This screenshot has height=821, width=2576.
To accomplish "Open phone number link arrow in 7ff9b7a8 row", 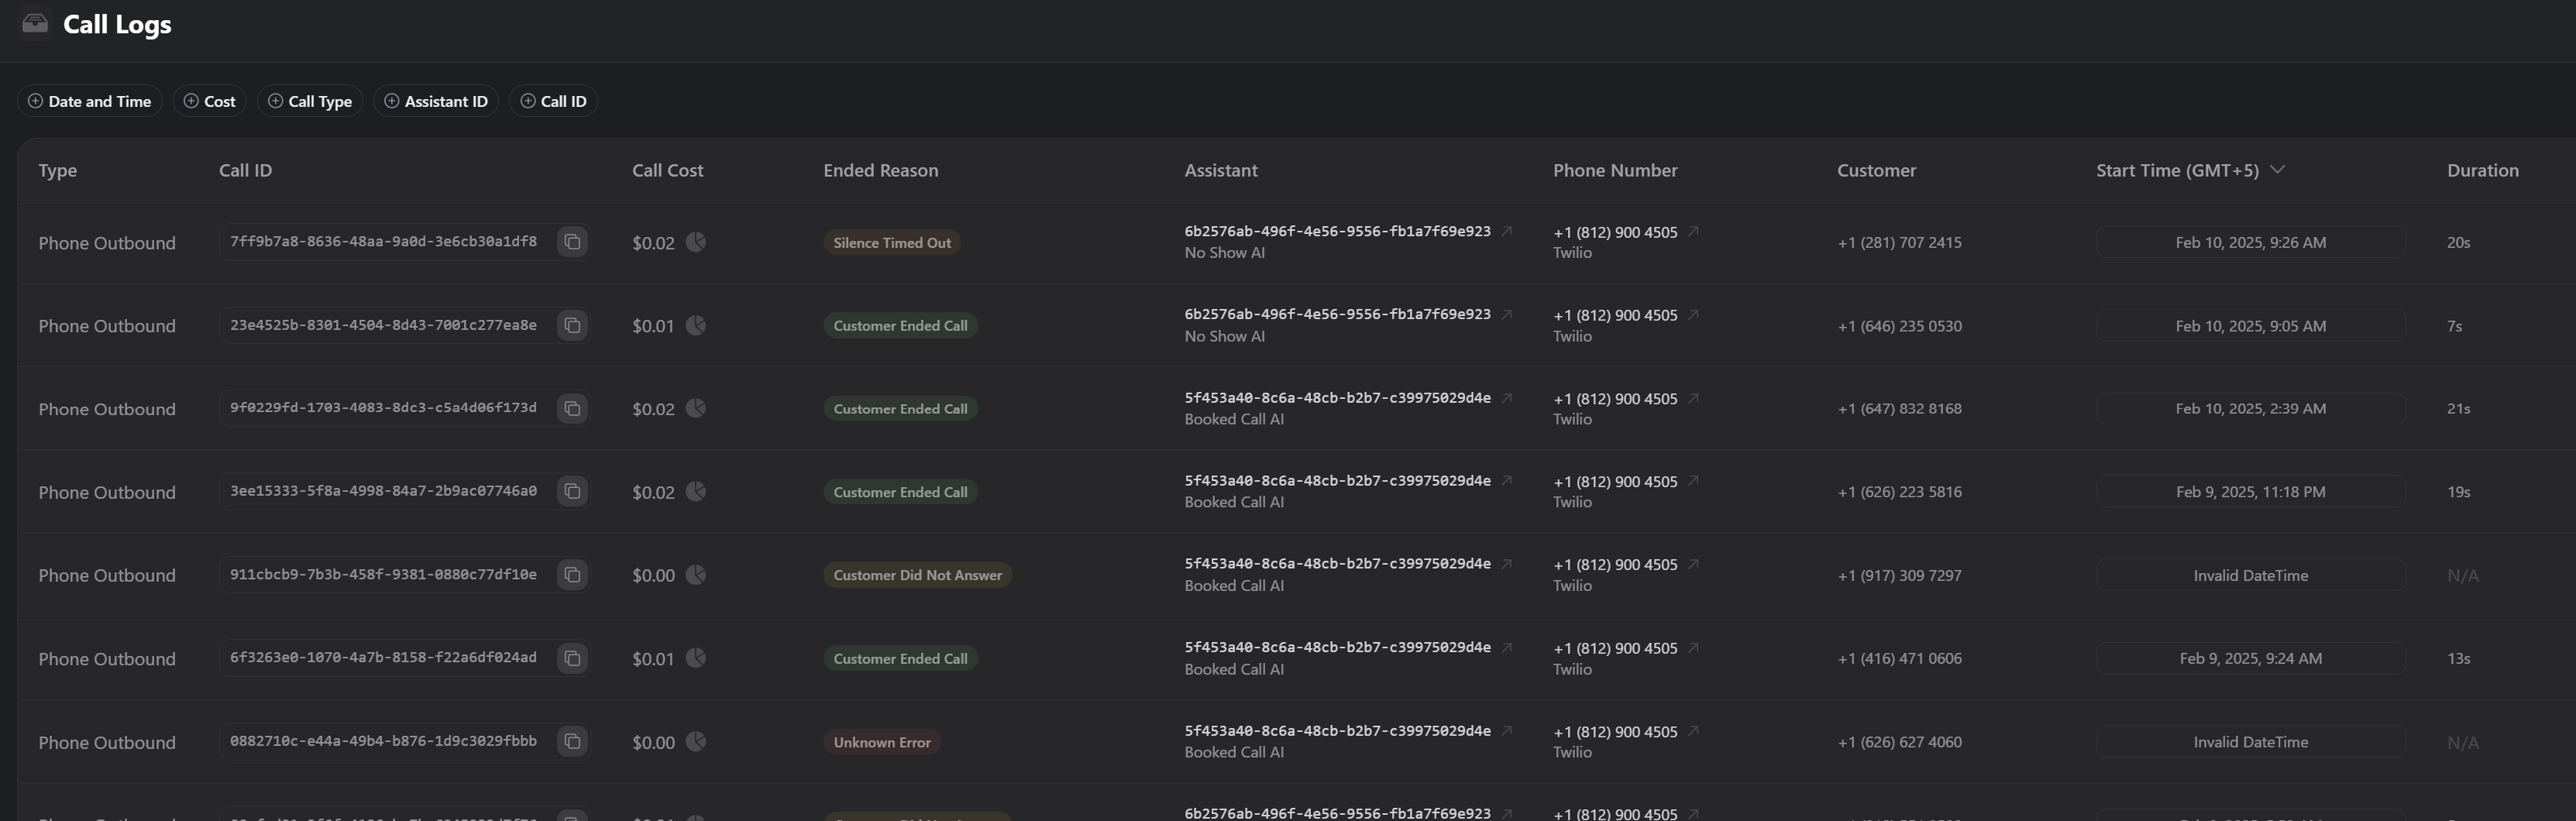I will coord(1693,231).
